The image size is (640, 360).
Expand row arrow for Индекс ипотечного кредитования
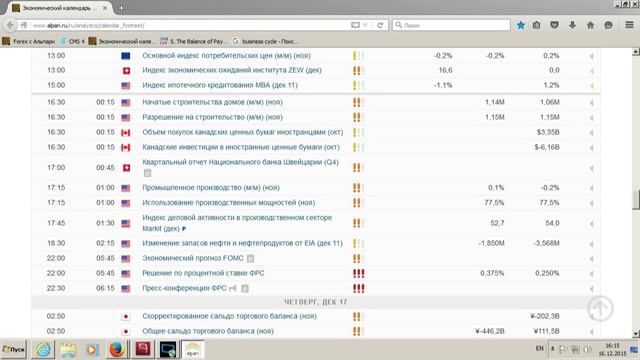click(x=591, y=86)
